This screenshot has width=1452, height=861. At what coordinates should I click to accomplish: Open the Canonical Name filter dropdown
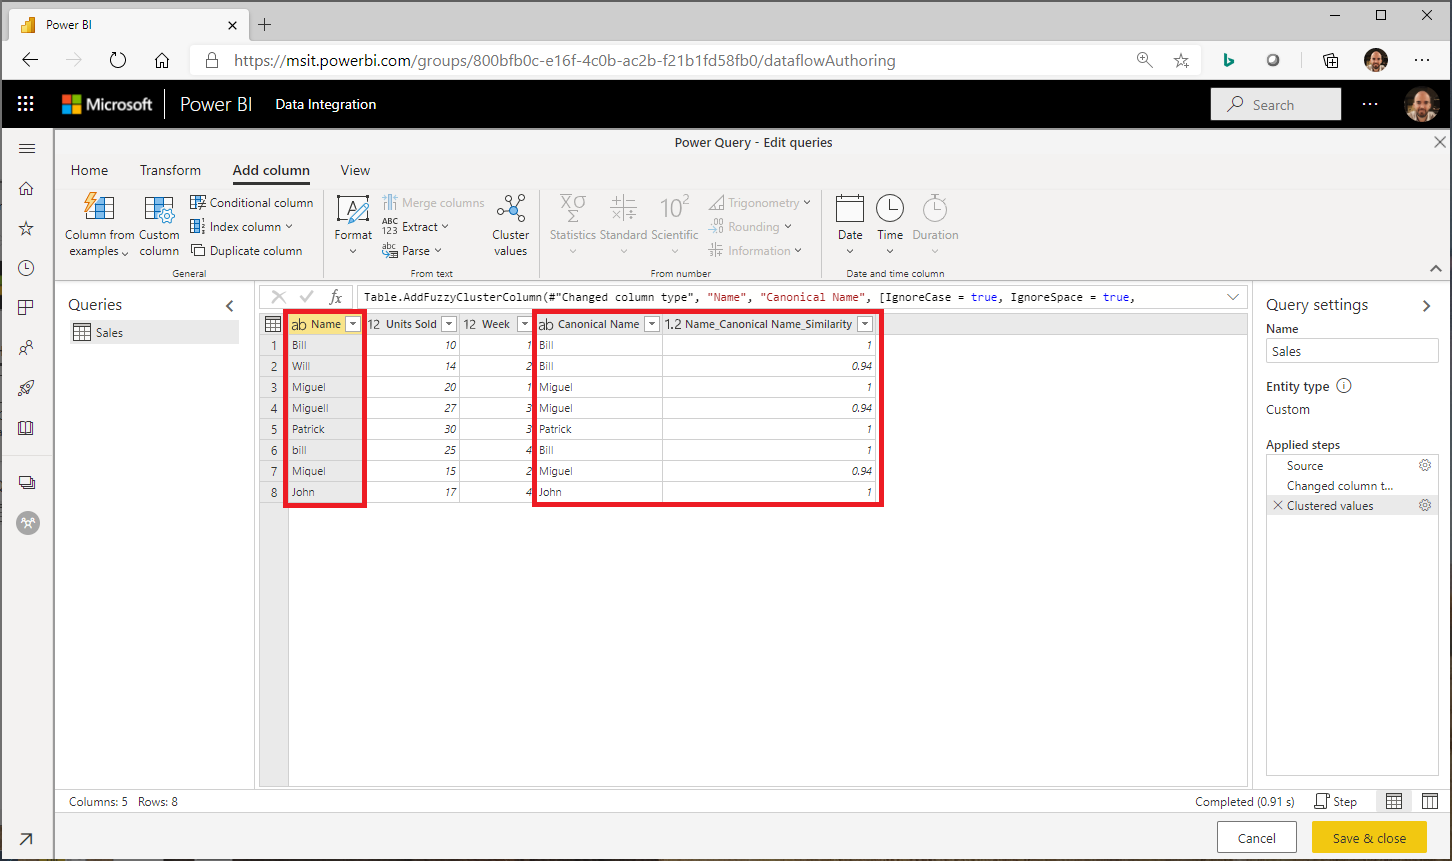pyautogui.click(x=651, y=324)
